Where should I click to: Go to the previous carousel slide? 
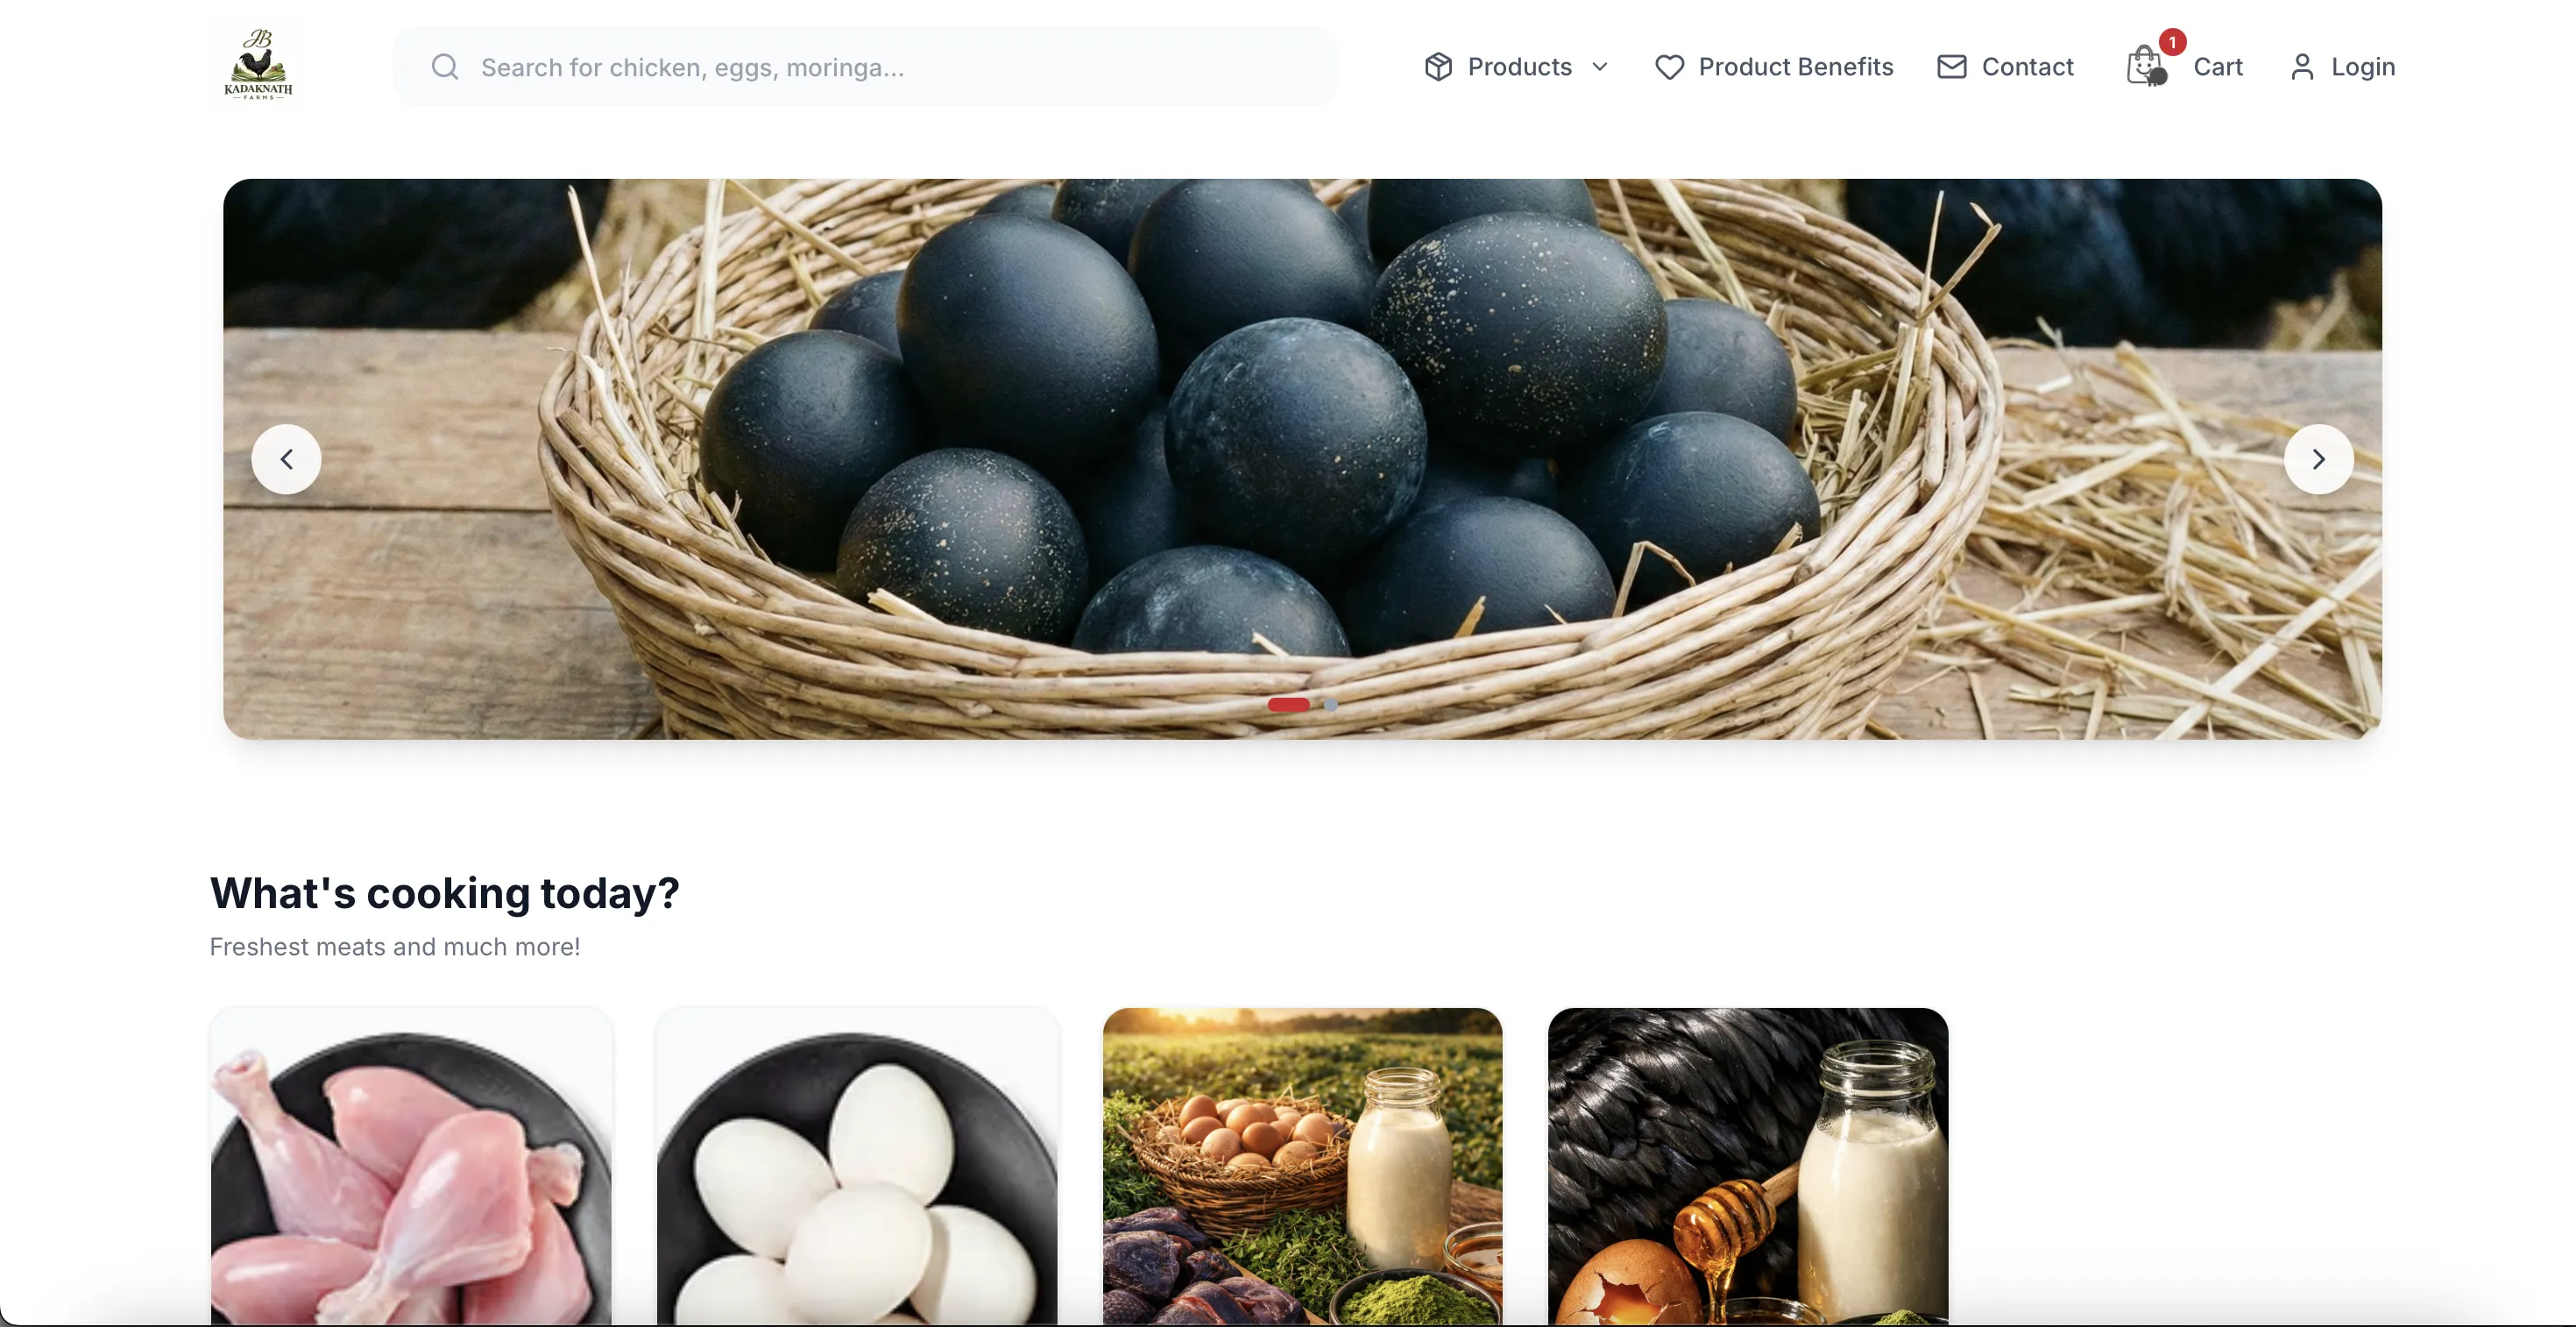point(286,459)
